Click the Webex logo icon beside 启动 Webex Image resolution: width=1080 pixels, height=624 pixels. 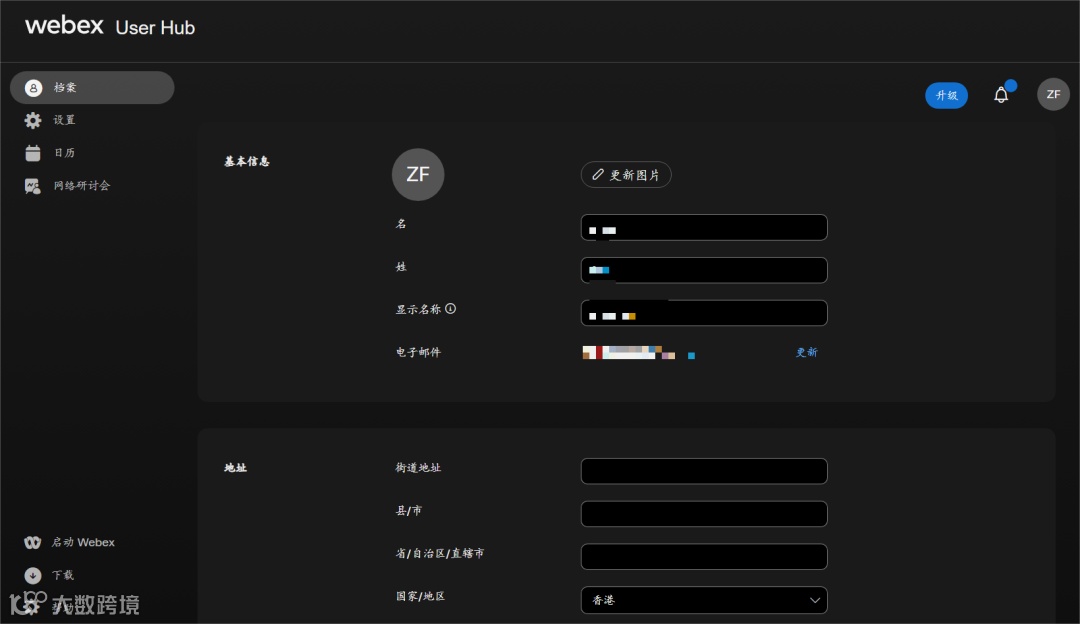[x=33, y=543]
